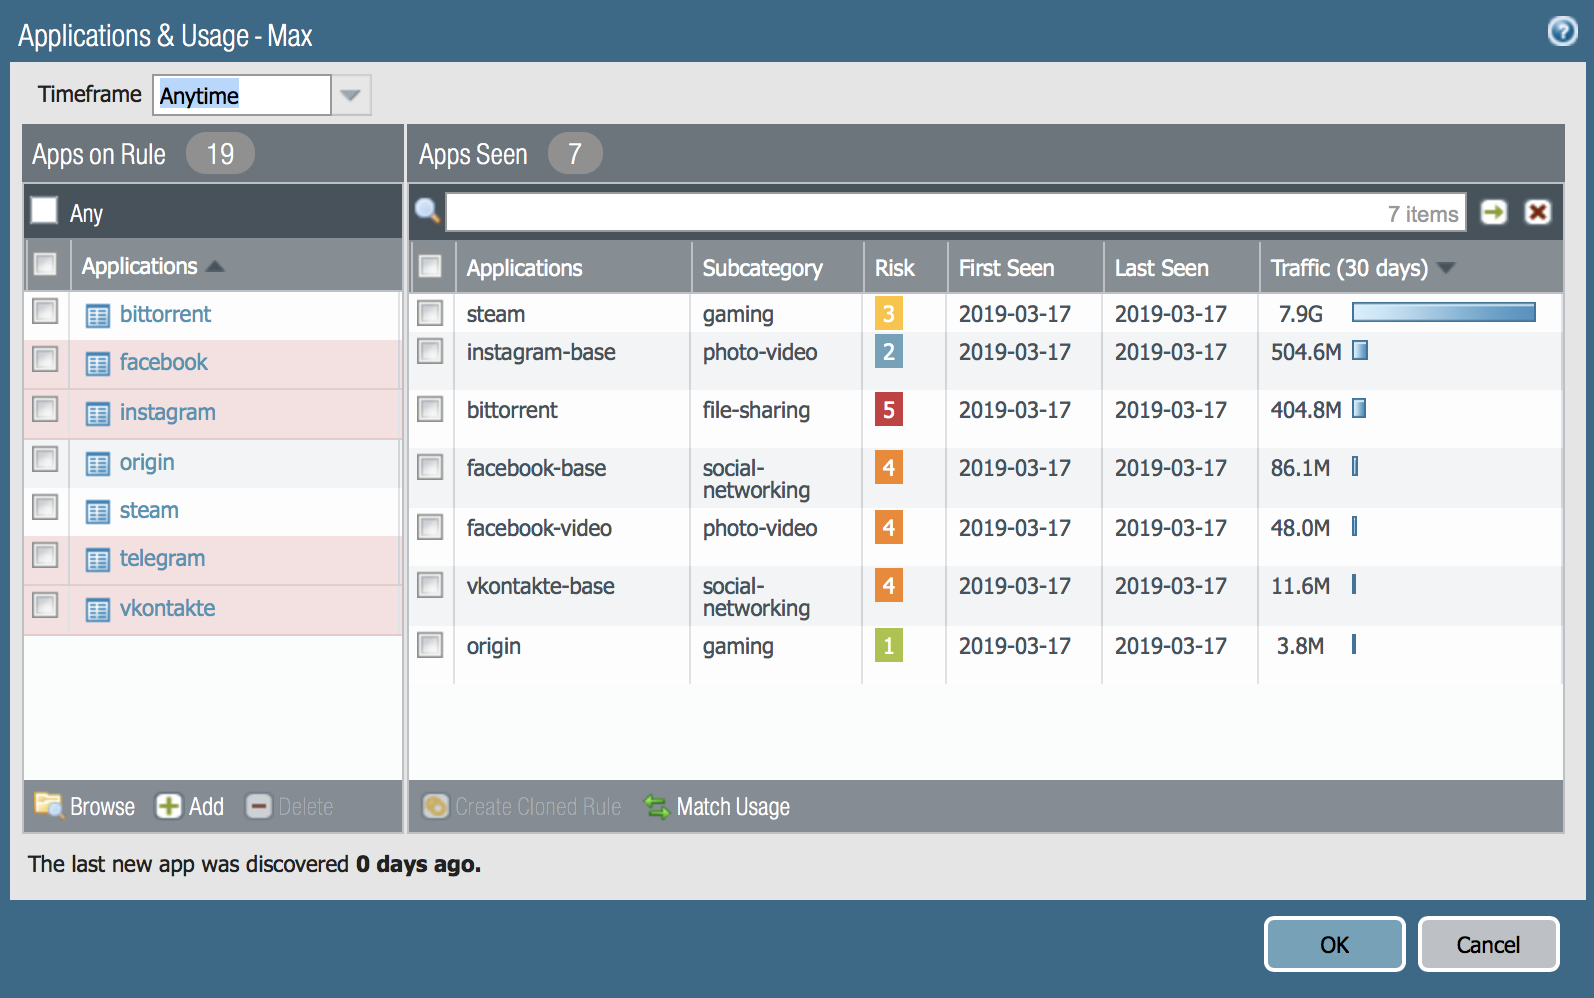Screen dimensions: 1594x998
Task: Click the origin link in Apps on Rule
Action: [x=147, y=462]
